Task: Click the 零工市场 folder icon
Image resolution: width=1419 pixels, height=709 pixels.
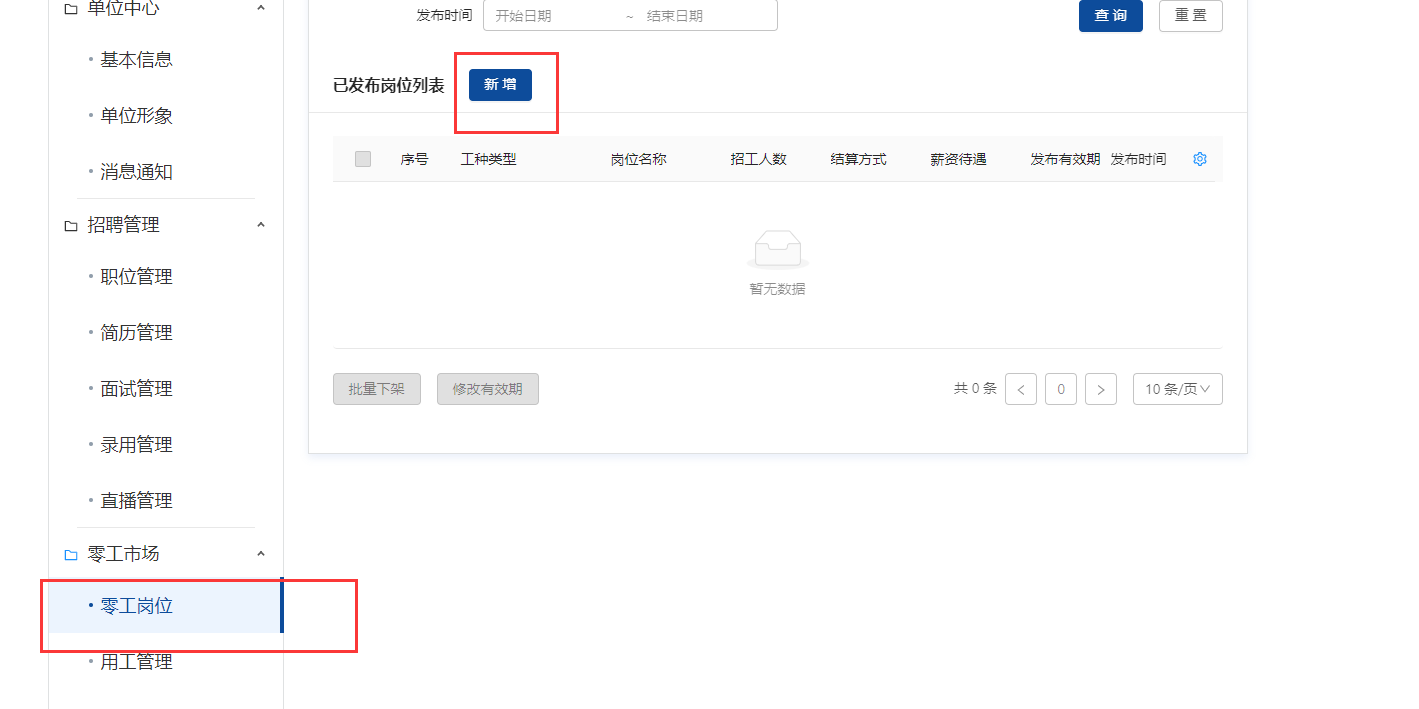Action: [71, 554]
